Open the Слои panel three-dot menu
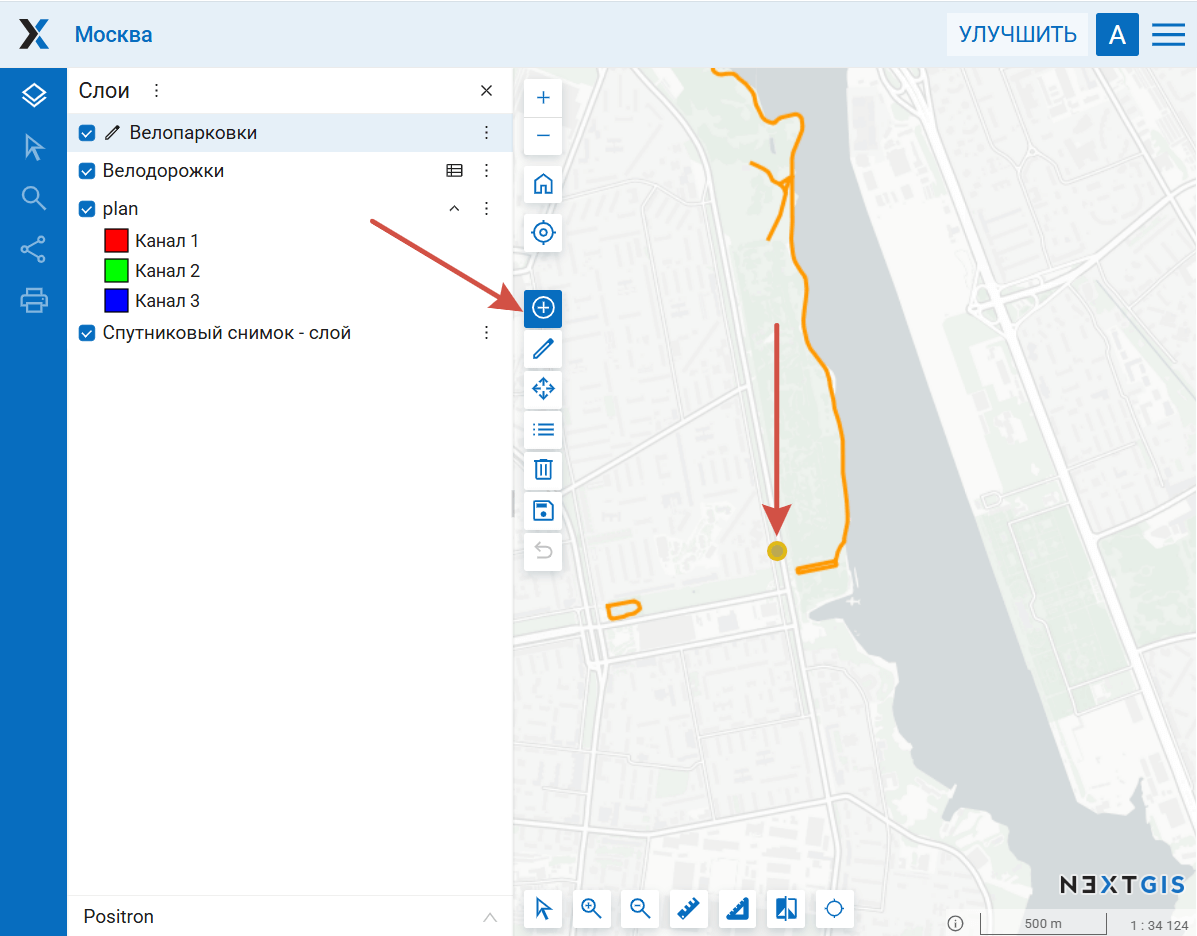 coord(156,91)
